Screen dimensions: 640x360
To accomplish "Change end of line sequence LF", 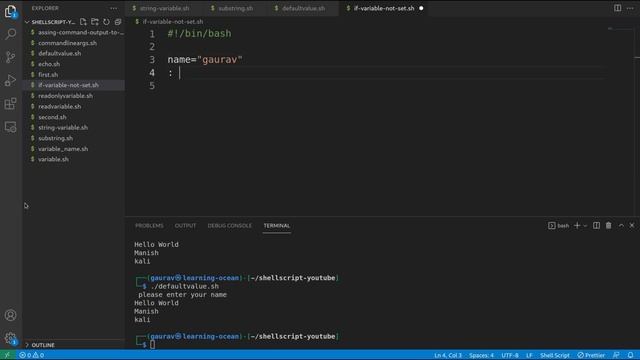I will pyautogui.click(x=529, y=355).
